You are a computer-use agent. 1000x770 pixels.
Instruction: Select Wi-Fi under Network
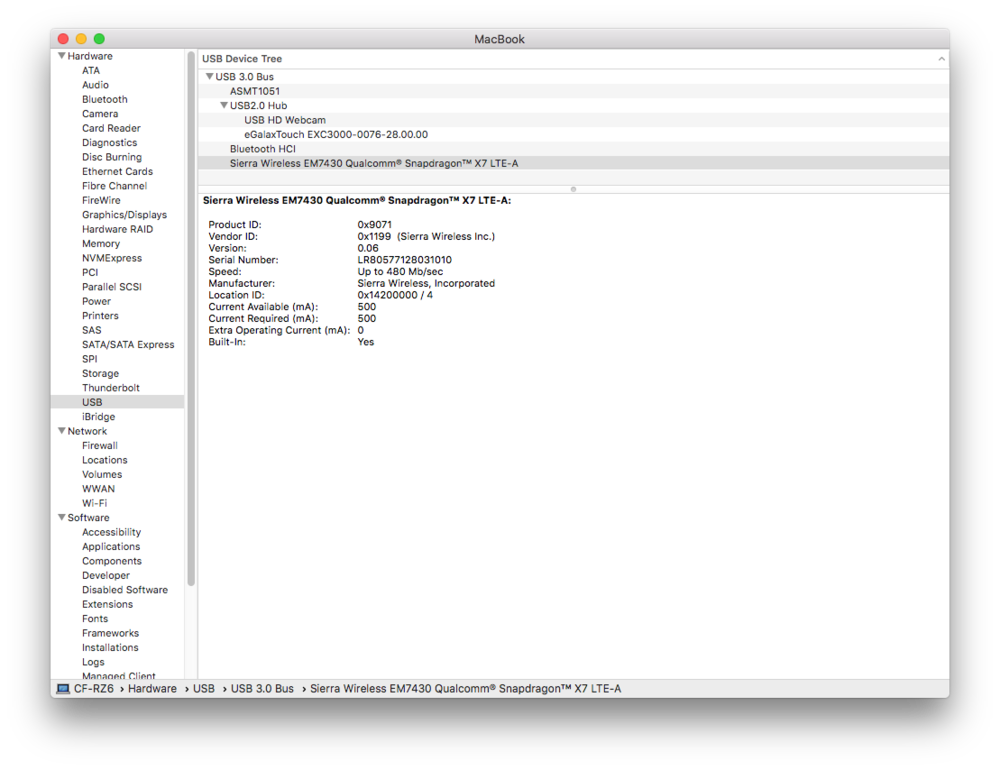pos(94,503)
